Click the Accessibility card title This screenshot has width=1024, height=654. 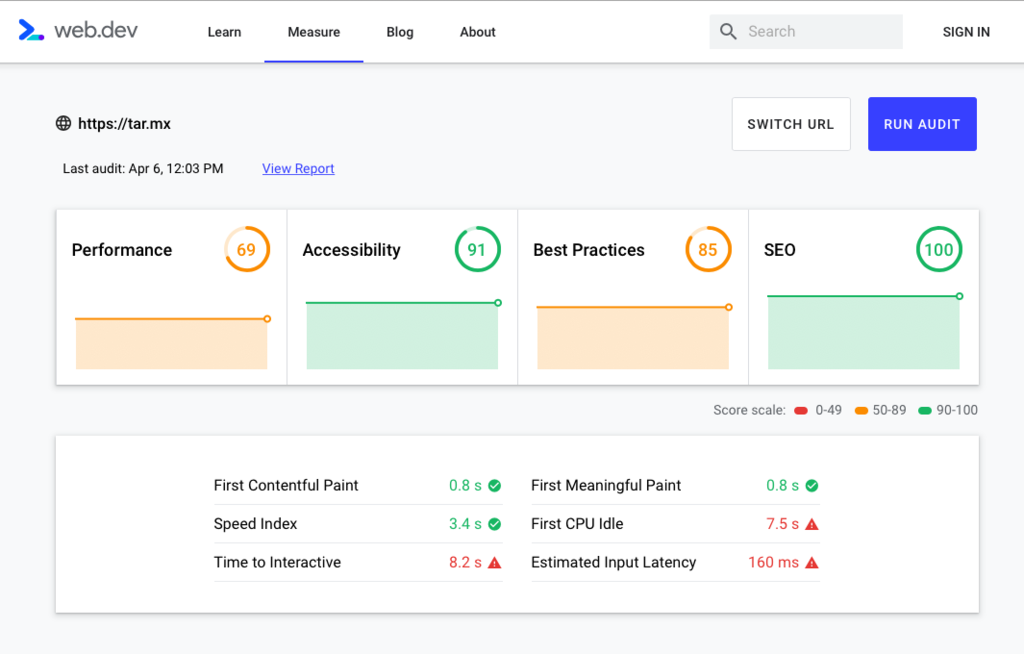click(351, 250)
